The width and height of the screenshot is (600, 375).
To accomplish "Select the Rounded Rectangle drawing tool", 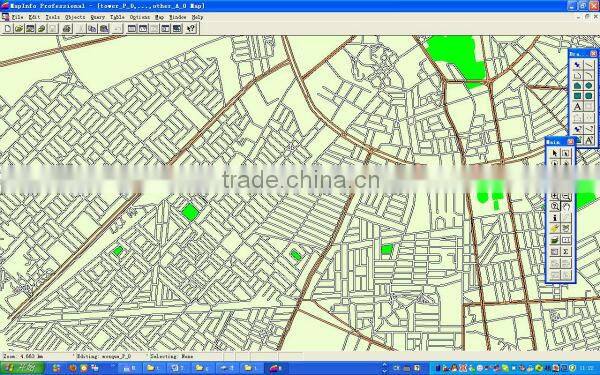I will click(x=589, y=96).
